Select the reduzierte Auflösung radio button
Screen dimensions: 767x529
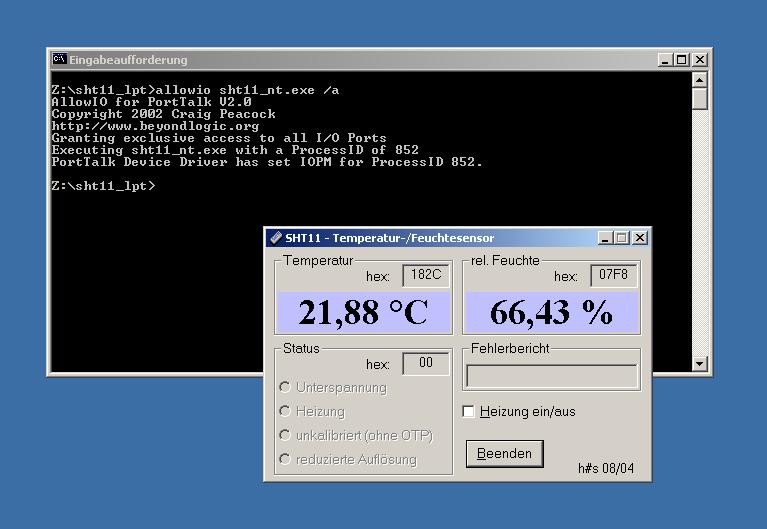point(285,459)
